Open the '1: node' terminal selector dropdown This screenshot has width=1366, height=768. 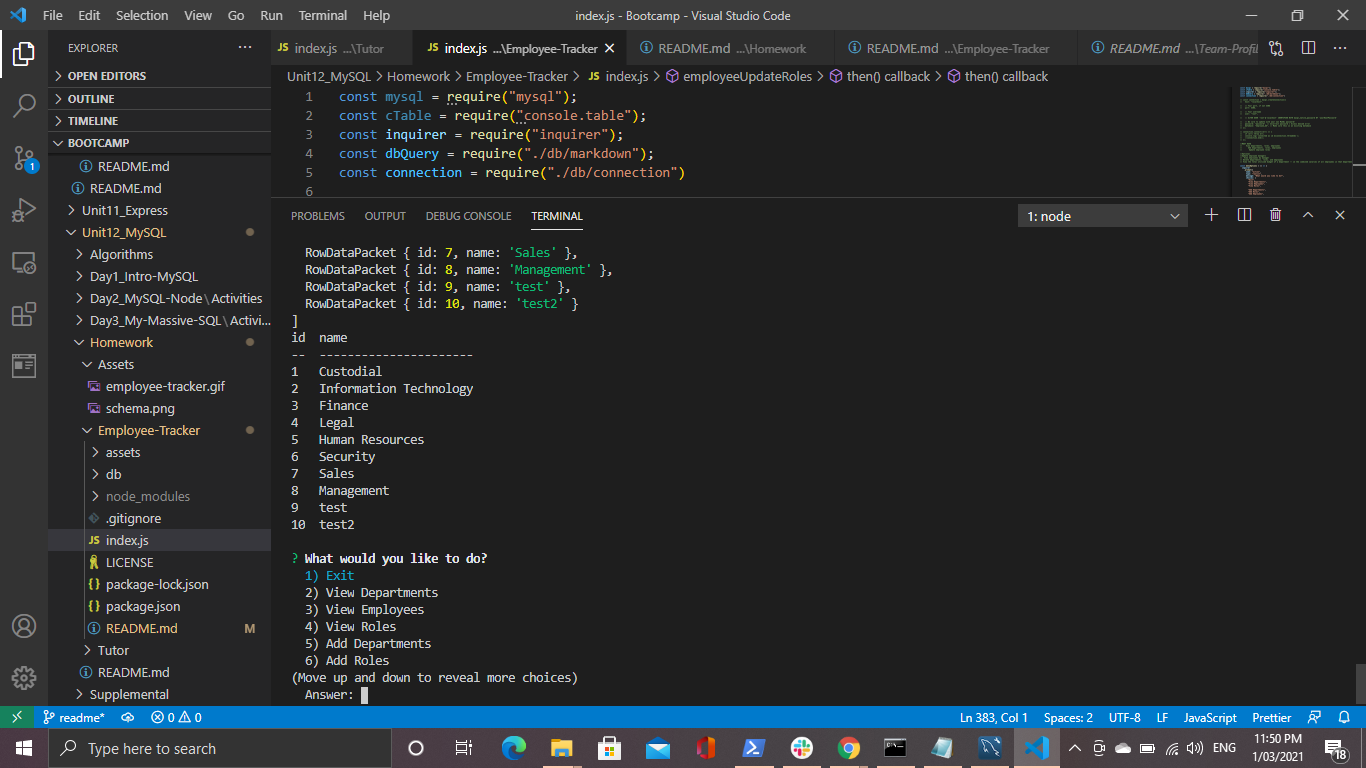(x=1103, y=216)
